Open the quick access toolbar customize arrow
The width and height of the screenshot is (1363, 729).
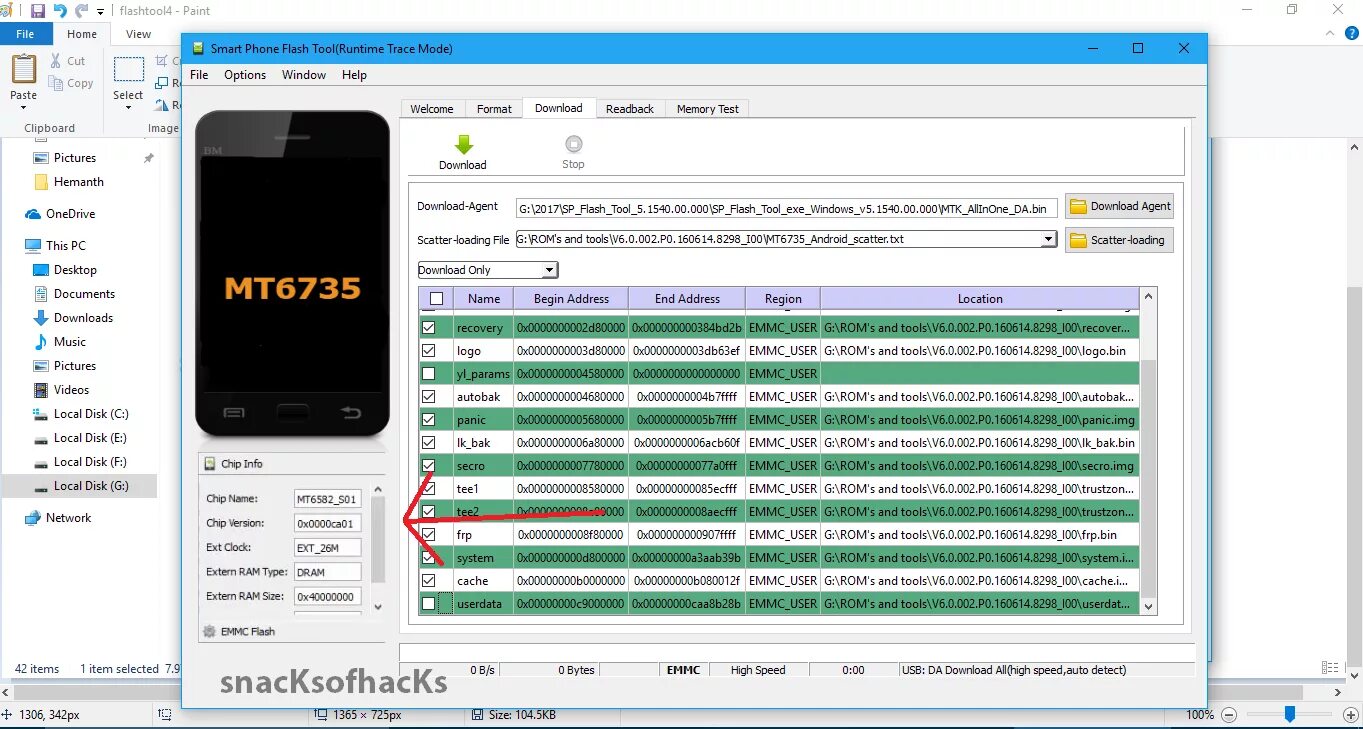(x=101, y=12)
